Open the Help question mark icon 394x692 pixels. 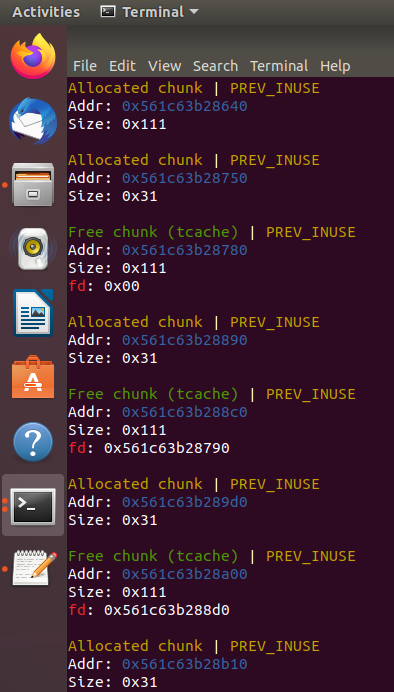click(x=33, y=441)
